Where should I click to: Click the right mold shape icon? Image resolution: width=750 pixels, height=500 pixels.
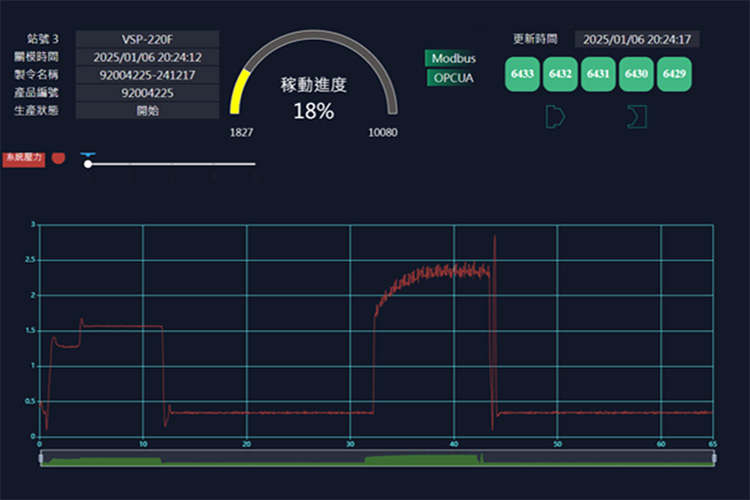(636, 116)
